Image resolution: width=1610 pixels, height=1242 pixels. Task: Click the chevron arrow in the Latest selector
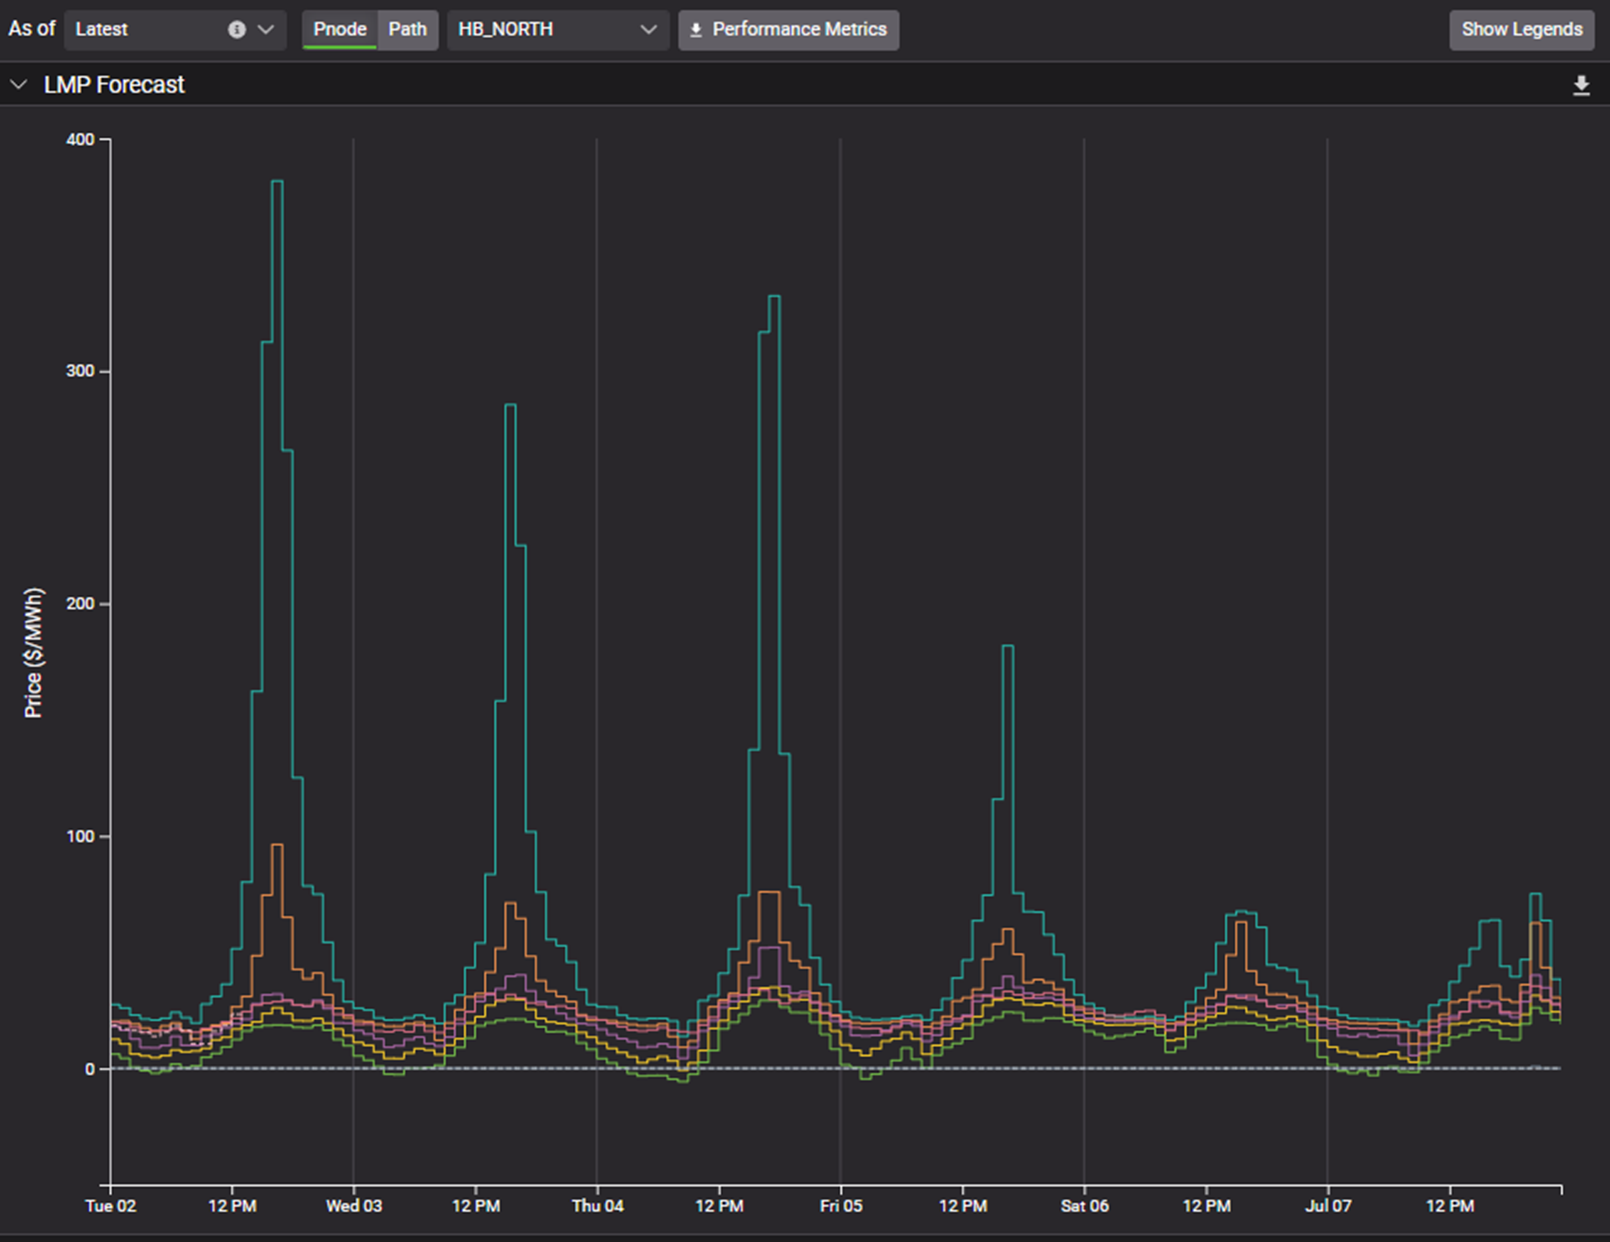click(266, 30)
